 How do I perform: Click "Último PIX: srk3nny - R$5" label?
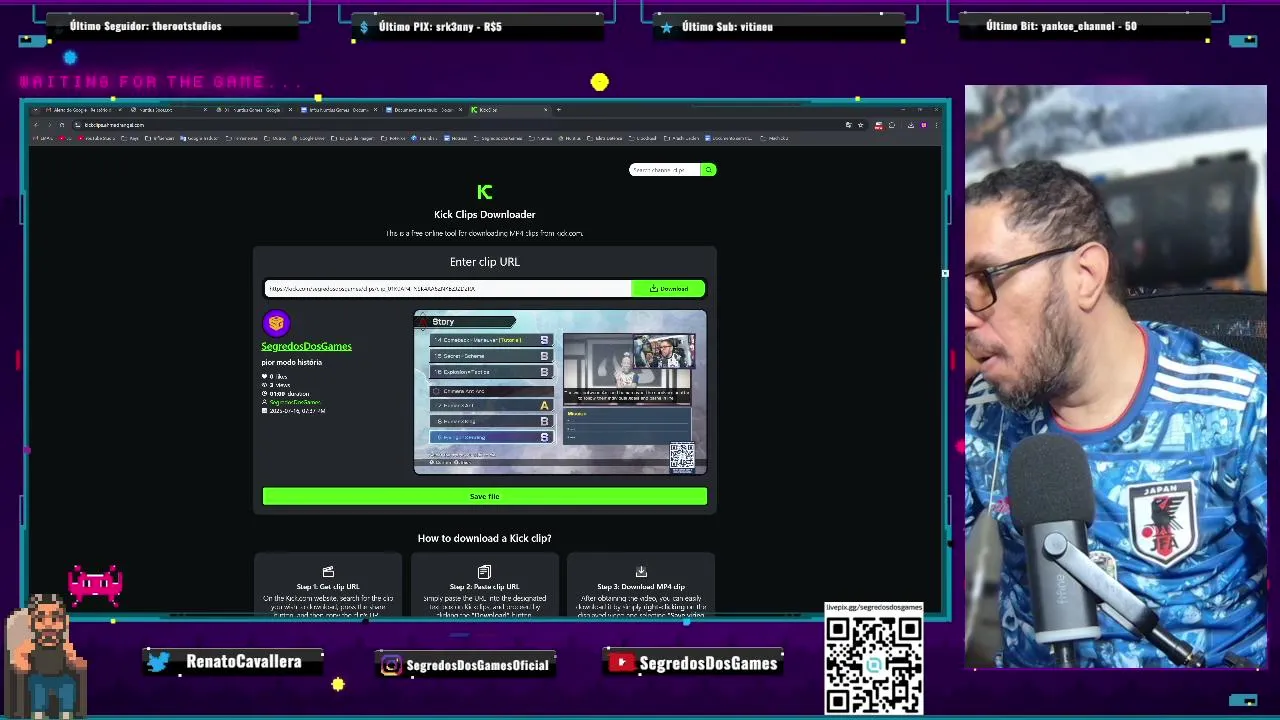click(x=440, y=27)
